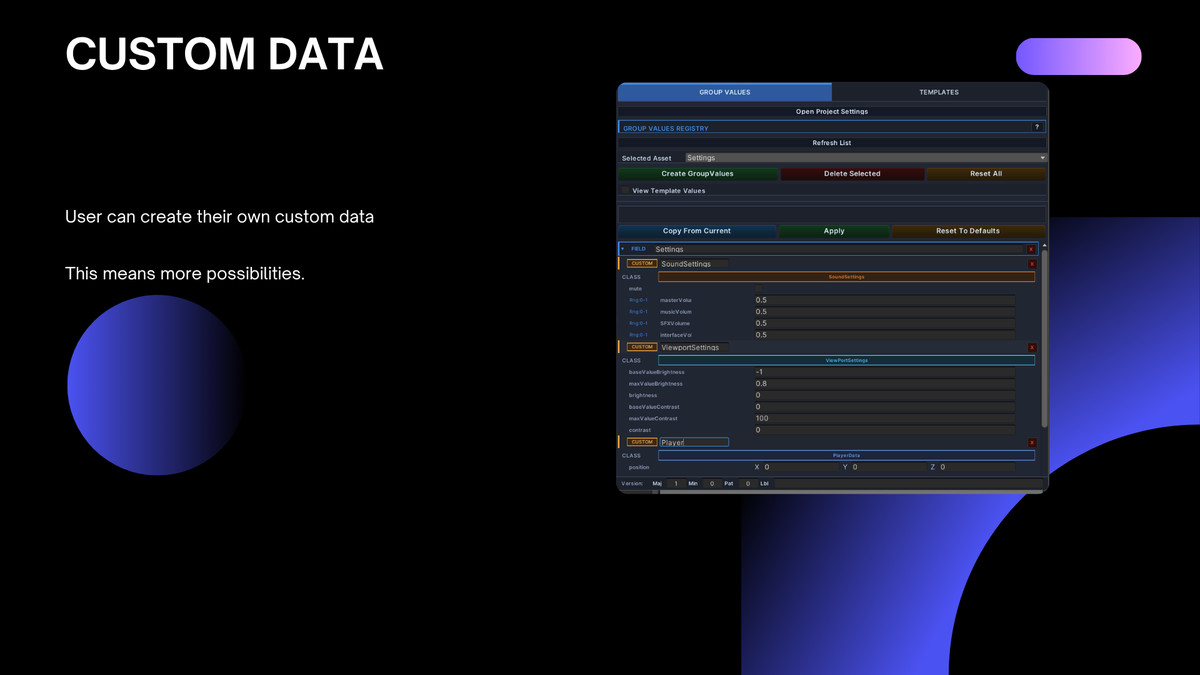The image size is (1200, 675).
Task: Click the vertical scrollbar of the field list
Action: (x=1044, y=338)
